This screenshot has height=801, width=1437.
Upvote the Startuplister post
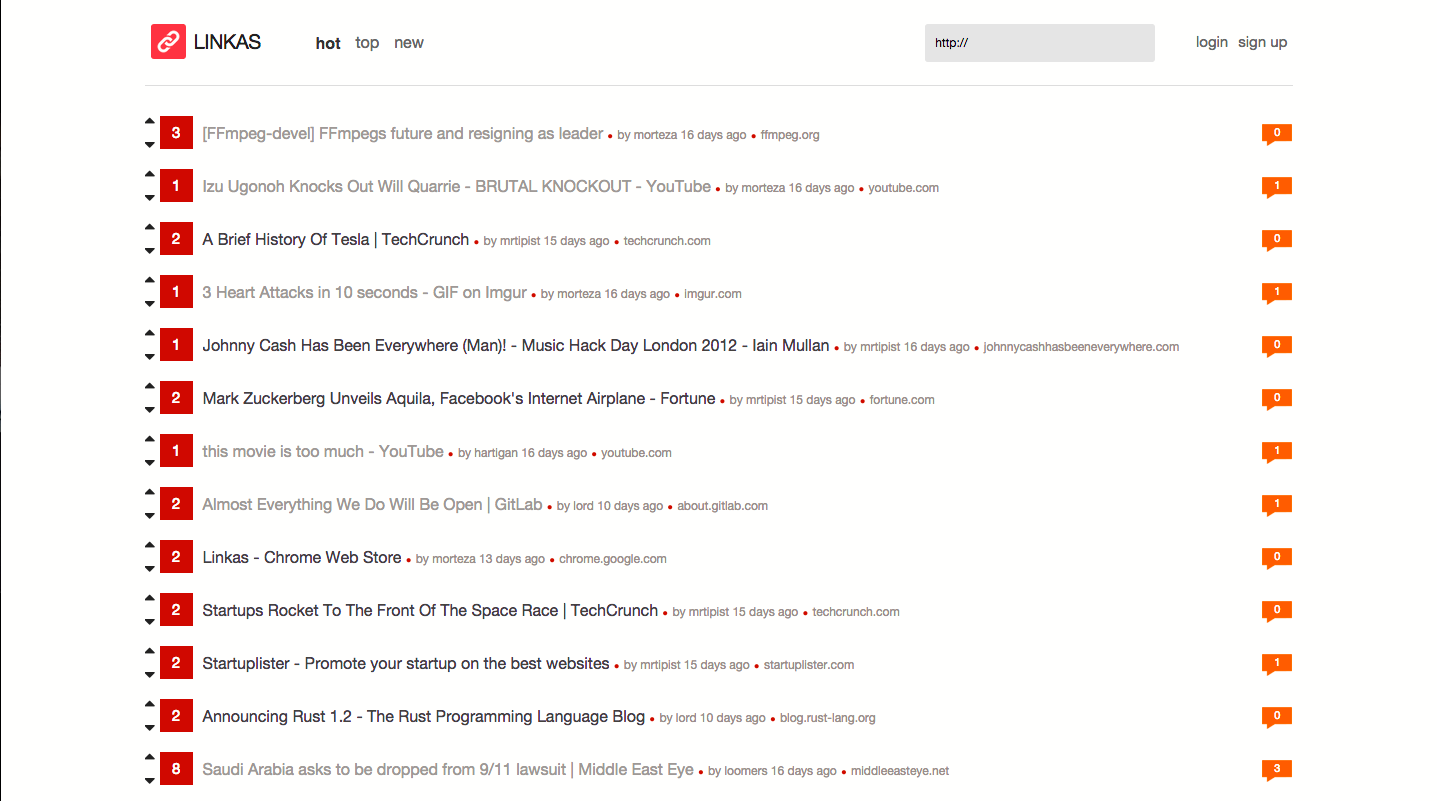tap(150, 651)
